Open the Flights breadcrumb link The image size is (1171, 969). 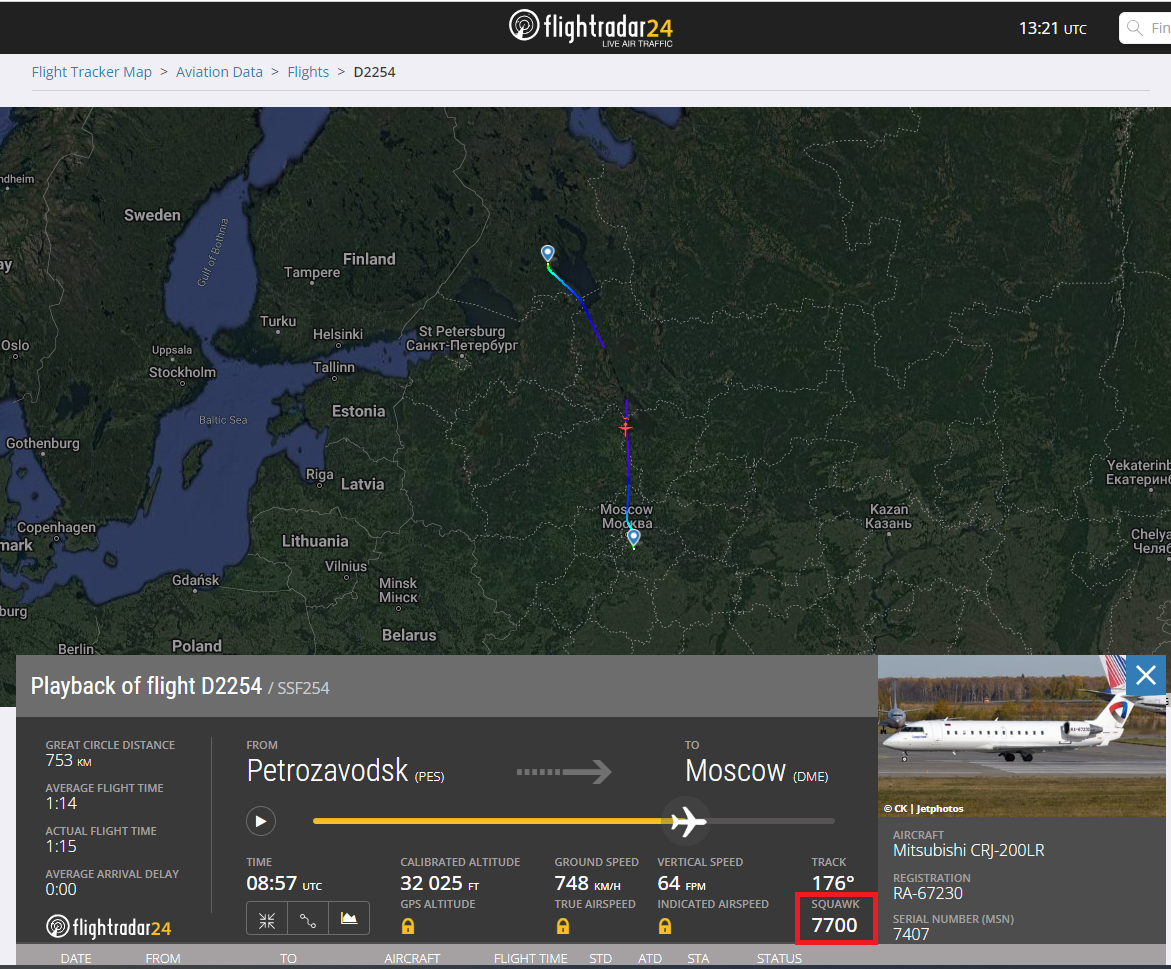308,72
